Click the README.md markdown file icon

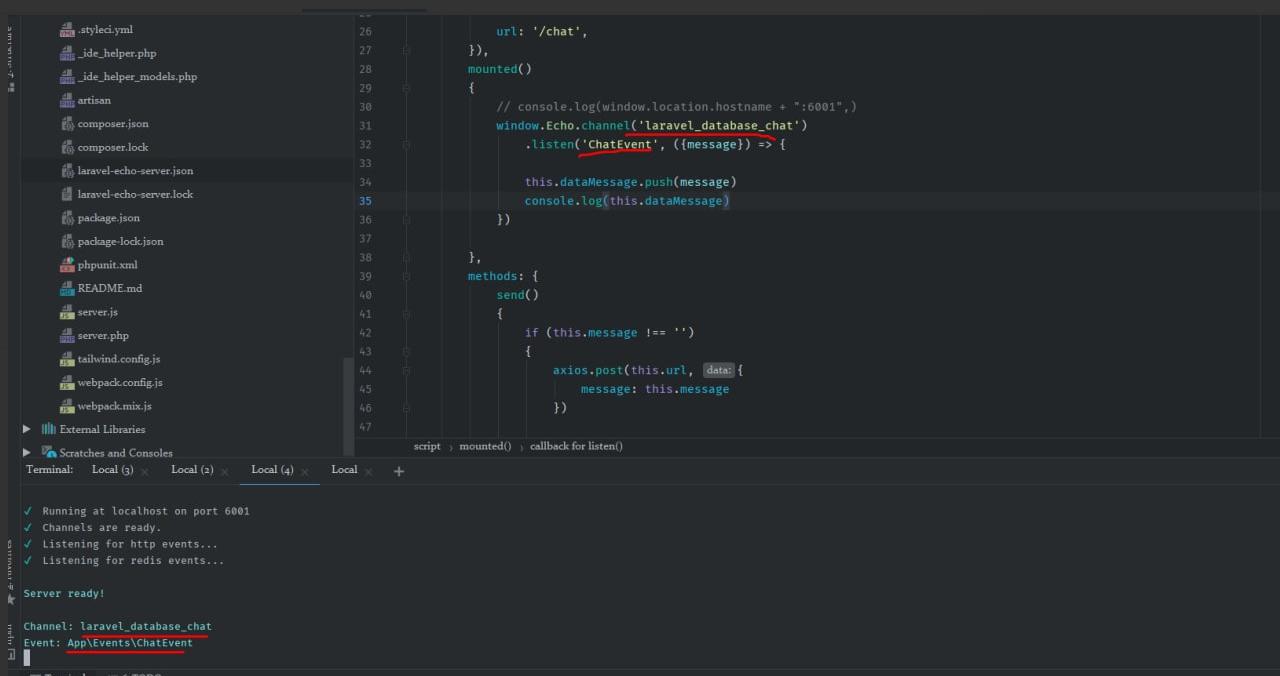click(67, 289)
